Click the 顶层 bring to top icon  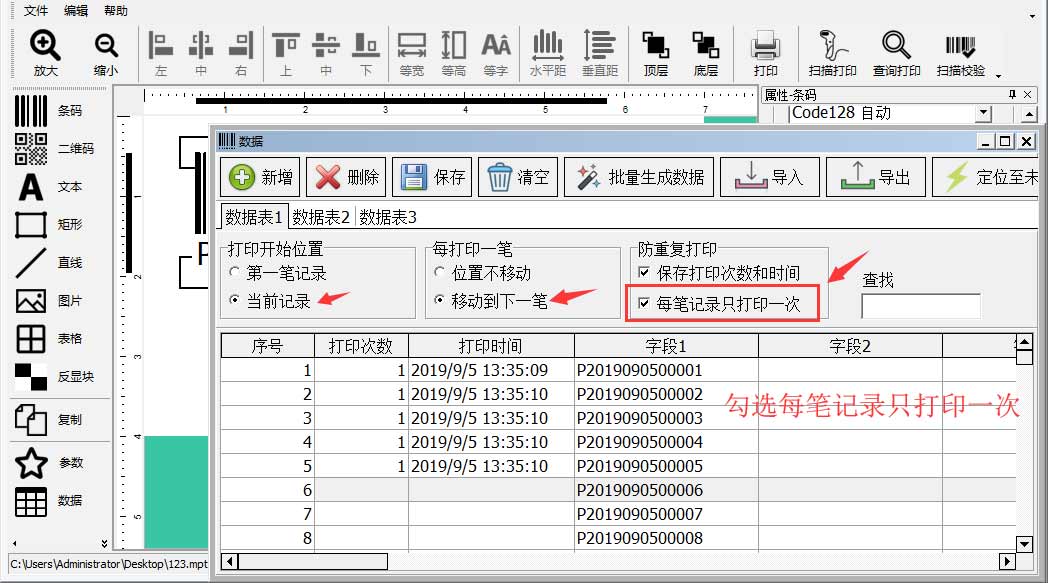point(655,46)
